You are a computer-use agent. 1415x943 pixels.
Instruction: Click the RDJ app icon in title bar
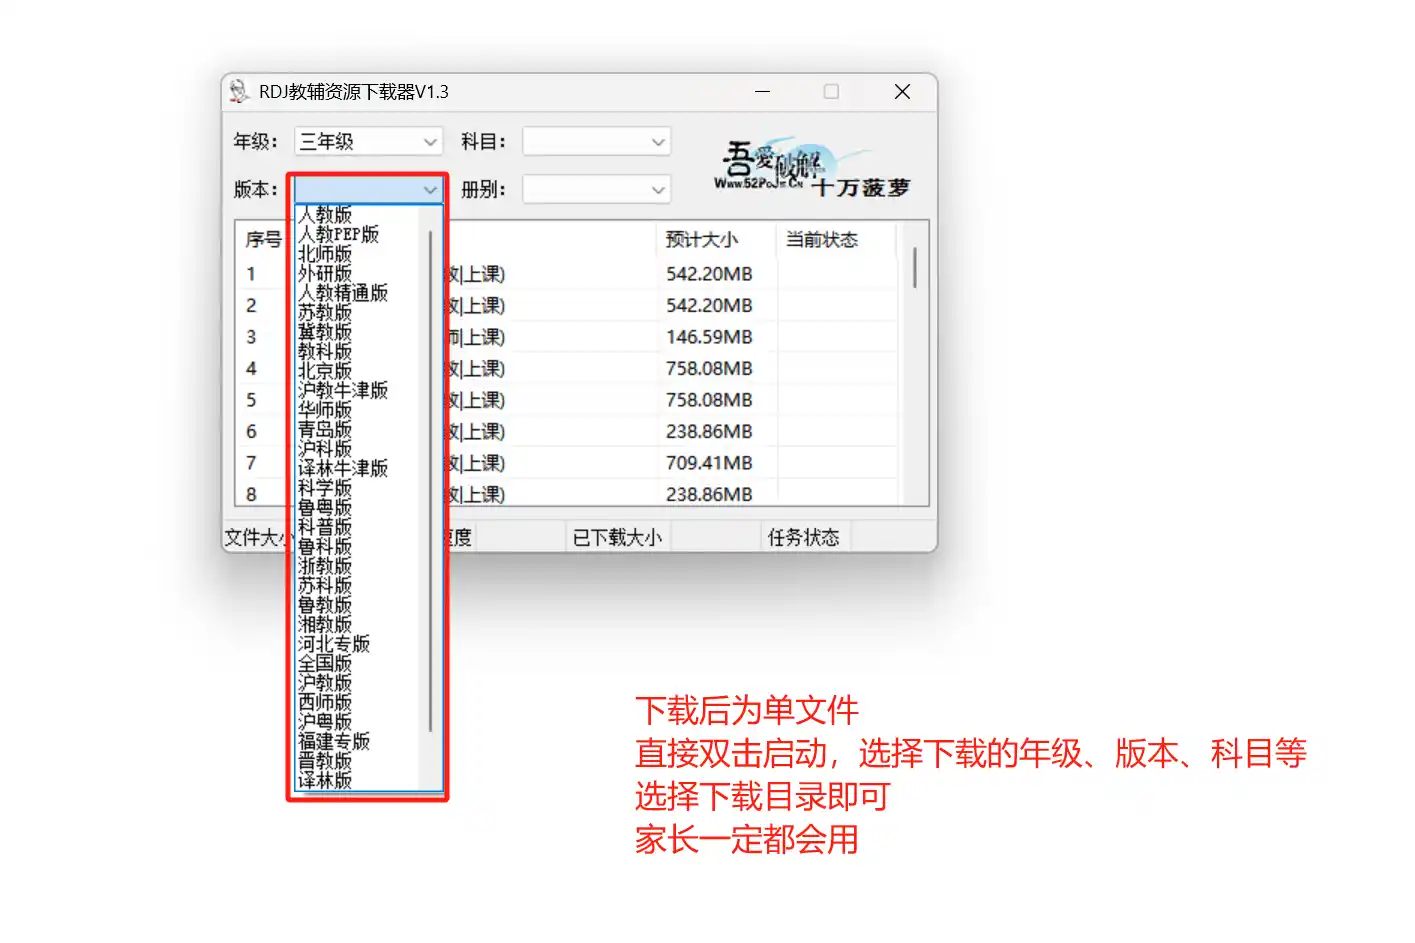pos(239,92)
